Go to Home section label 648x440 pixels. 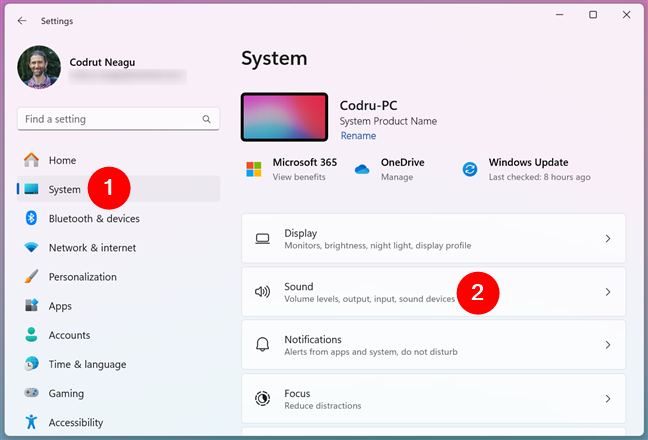(x=62, y=160)
